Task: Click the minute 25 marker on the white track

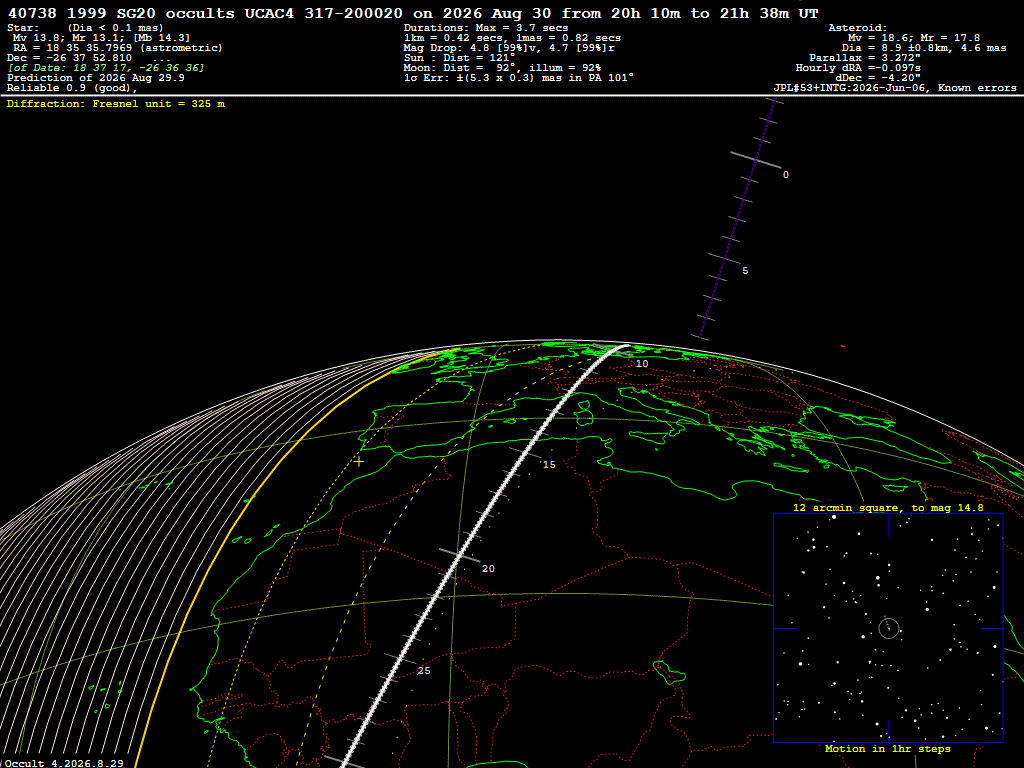Action: coord(424,671)
